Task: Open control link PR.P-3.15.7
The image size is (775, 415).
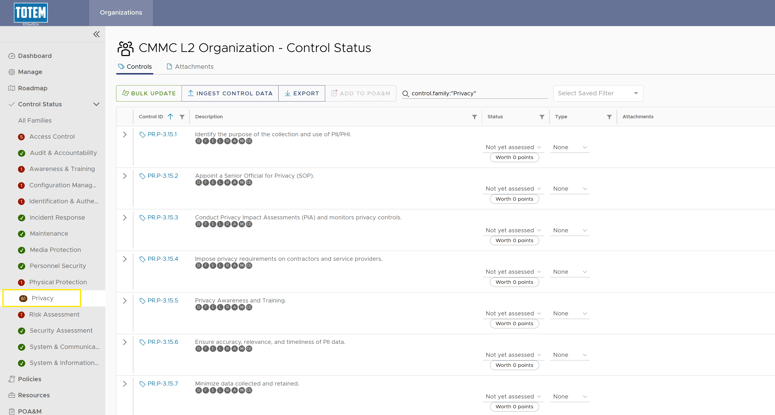Action: (163, 383)
